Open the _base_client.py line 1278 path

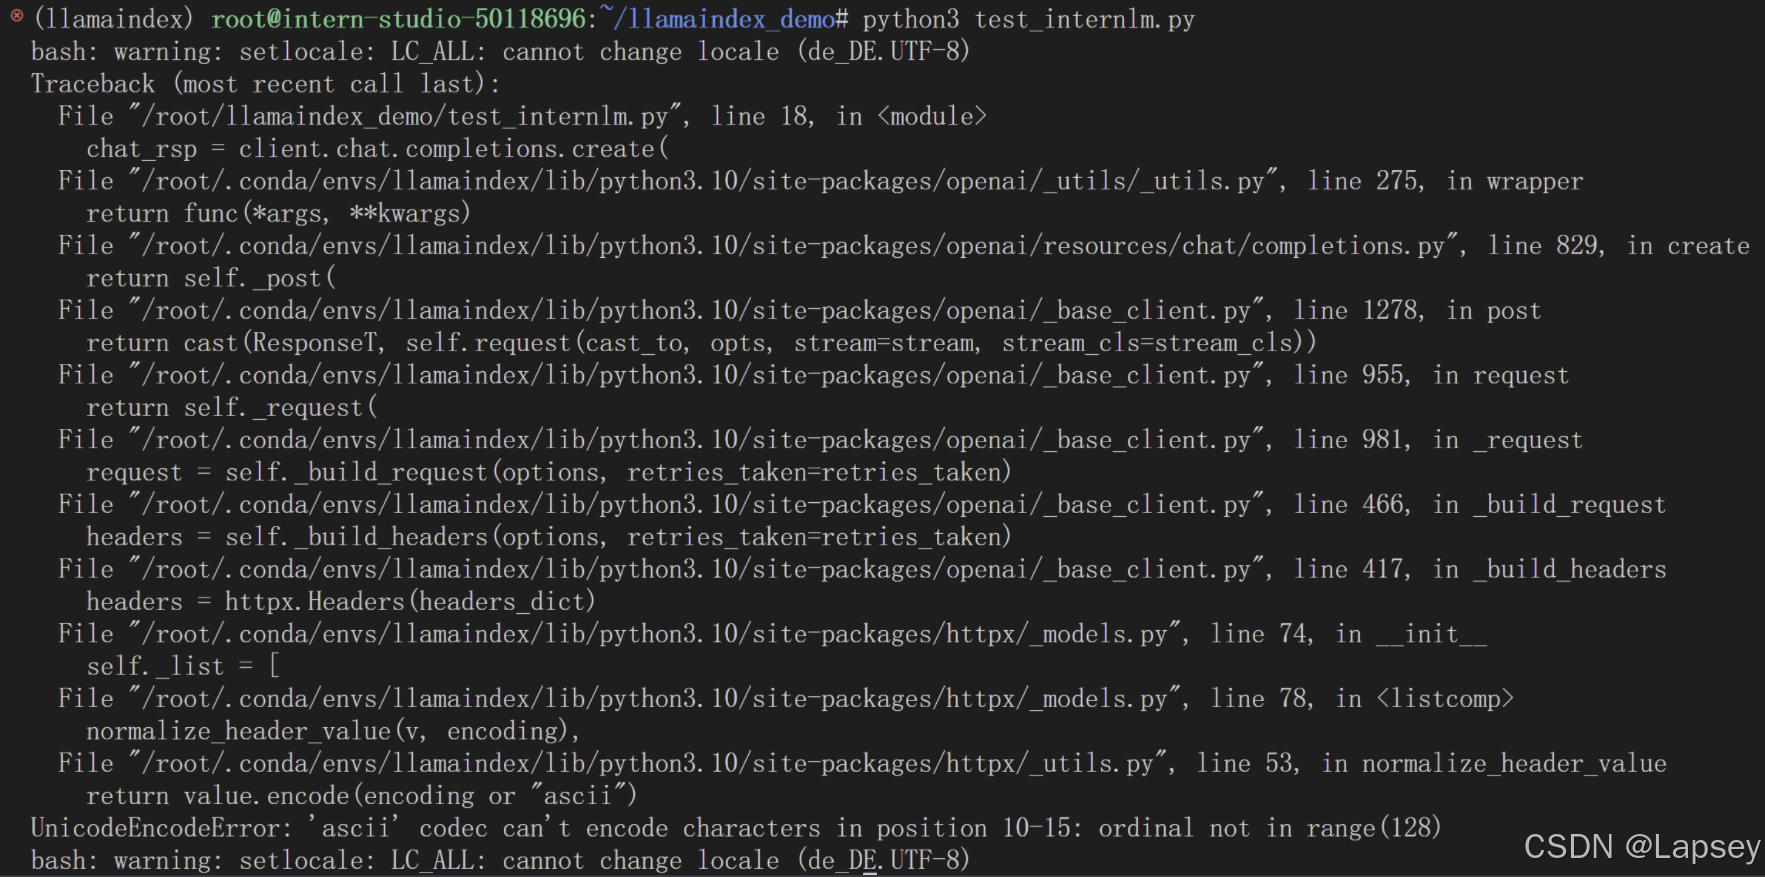696,311
